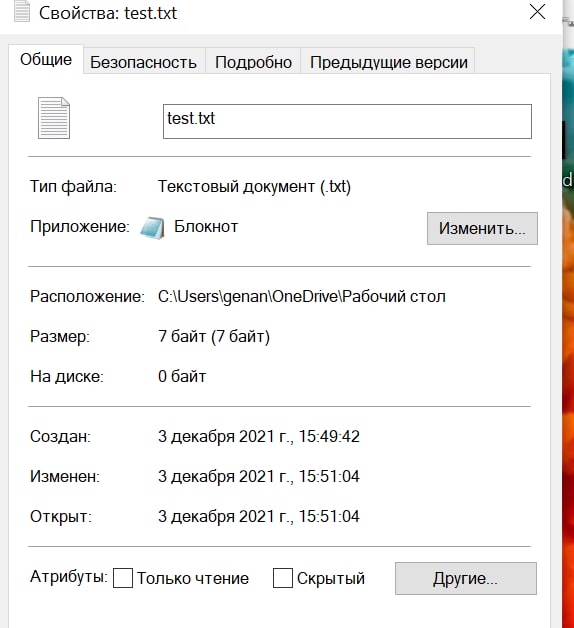Click the Размер: label
This screenshot has height=628, width=574.
click(x=60, y=337)
